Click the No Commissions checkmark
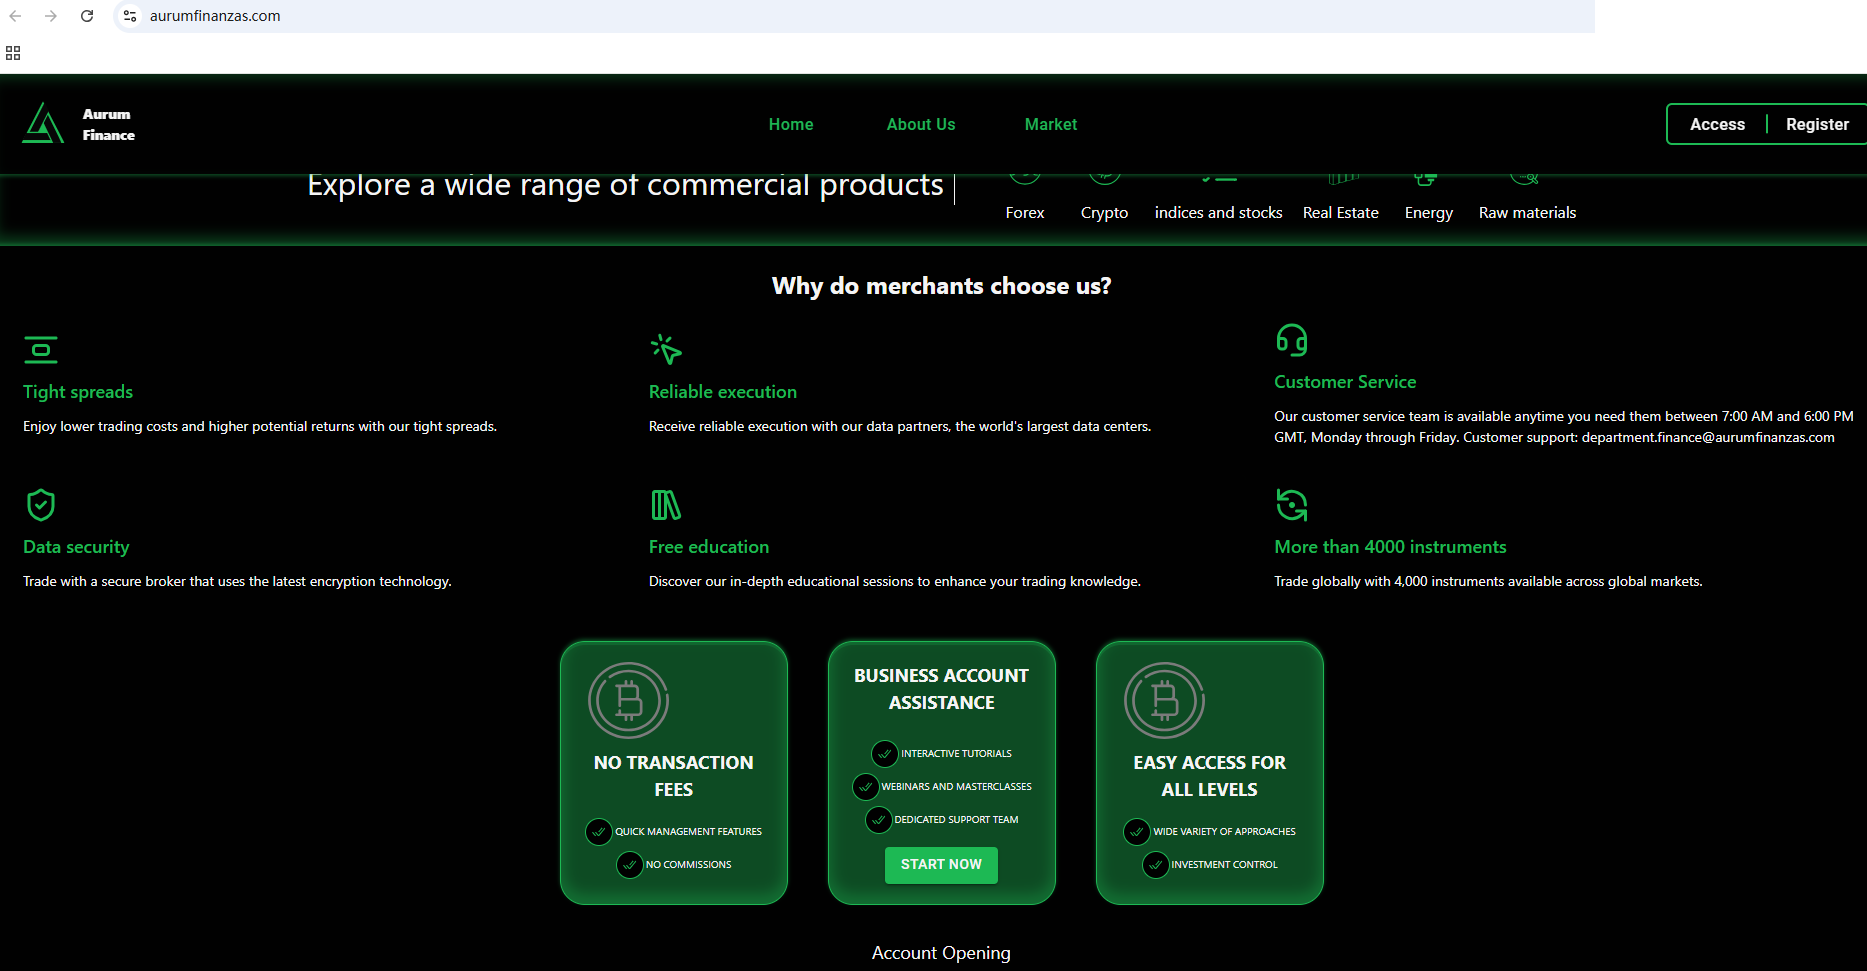Viewport: 1867px width, 971px height. click(x=629, y=865)
